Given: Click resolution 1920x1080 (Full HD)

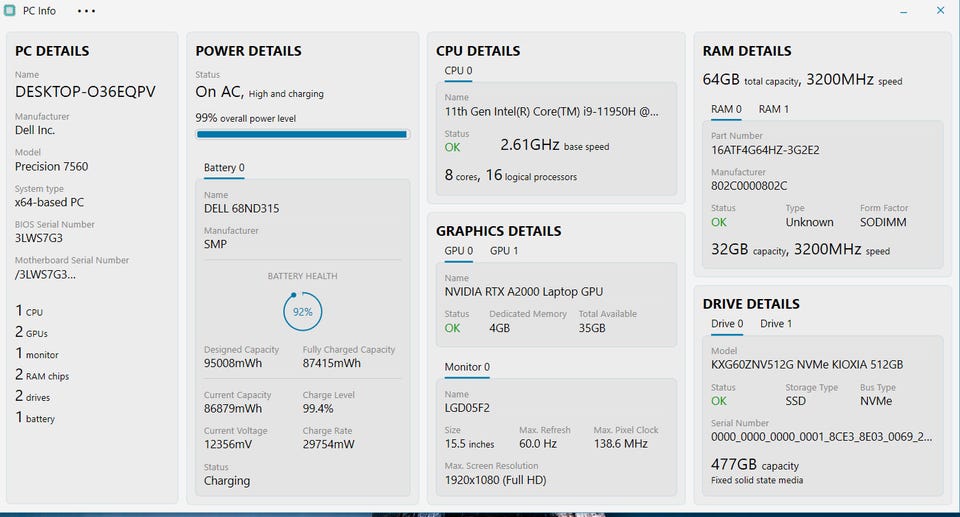Looking at the screenshot, I should [x=495, y=480].
